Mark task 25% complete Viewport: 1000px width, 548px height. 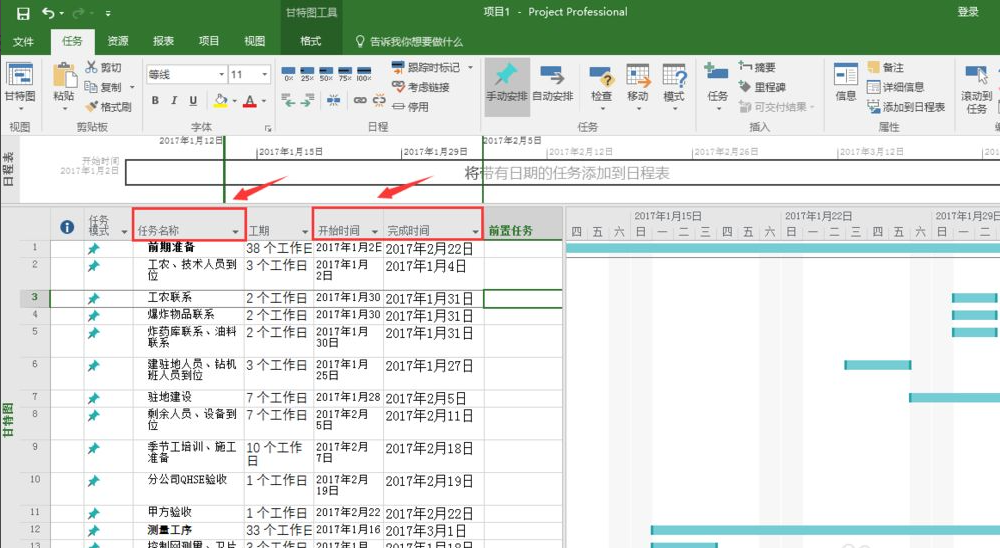[307, 73]
